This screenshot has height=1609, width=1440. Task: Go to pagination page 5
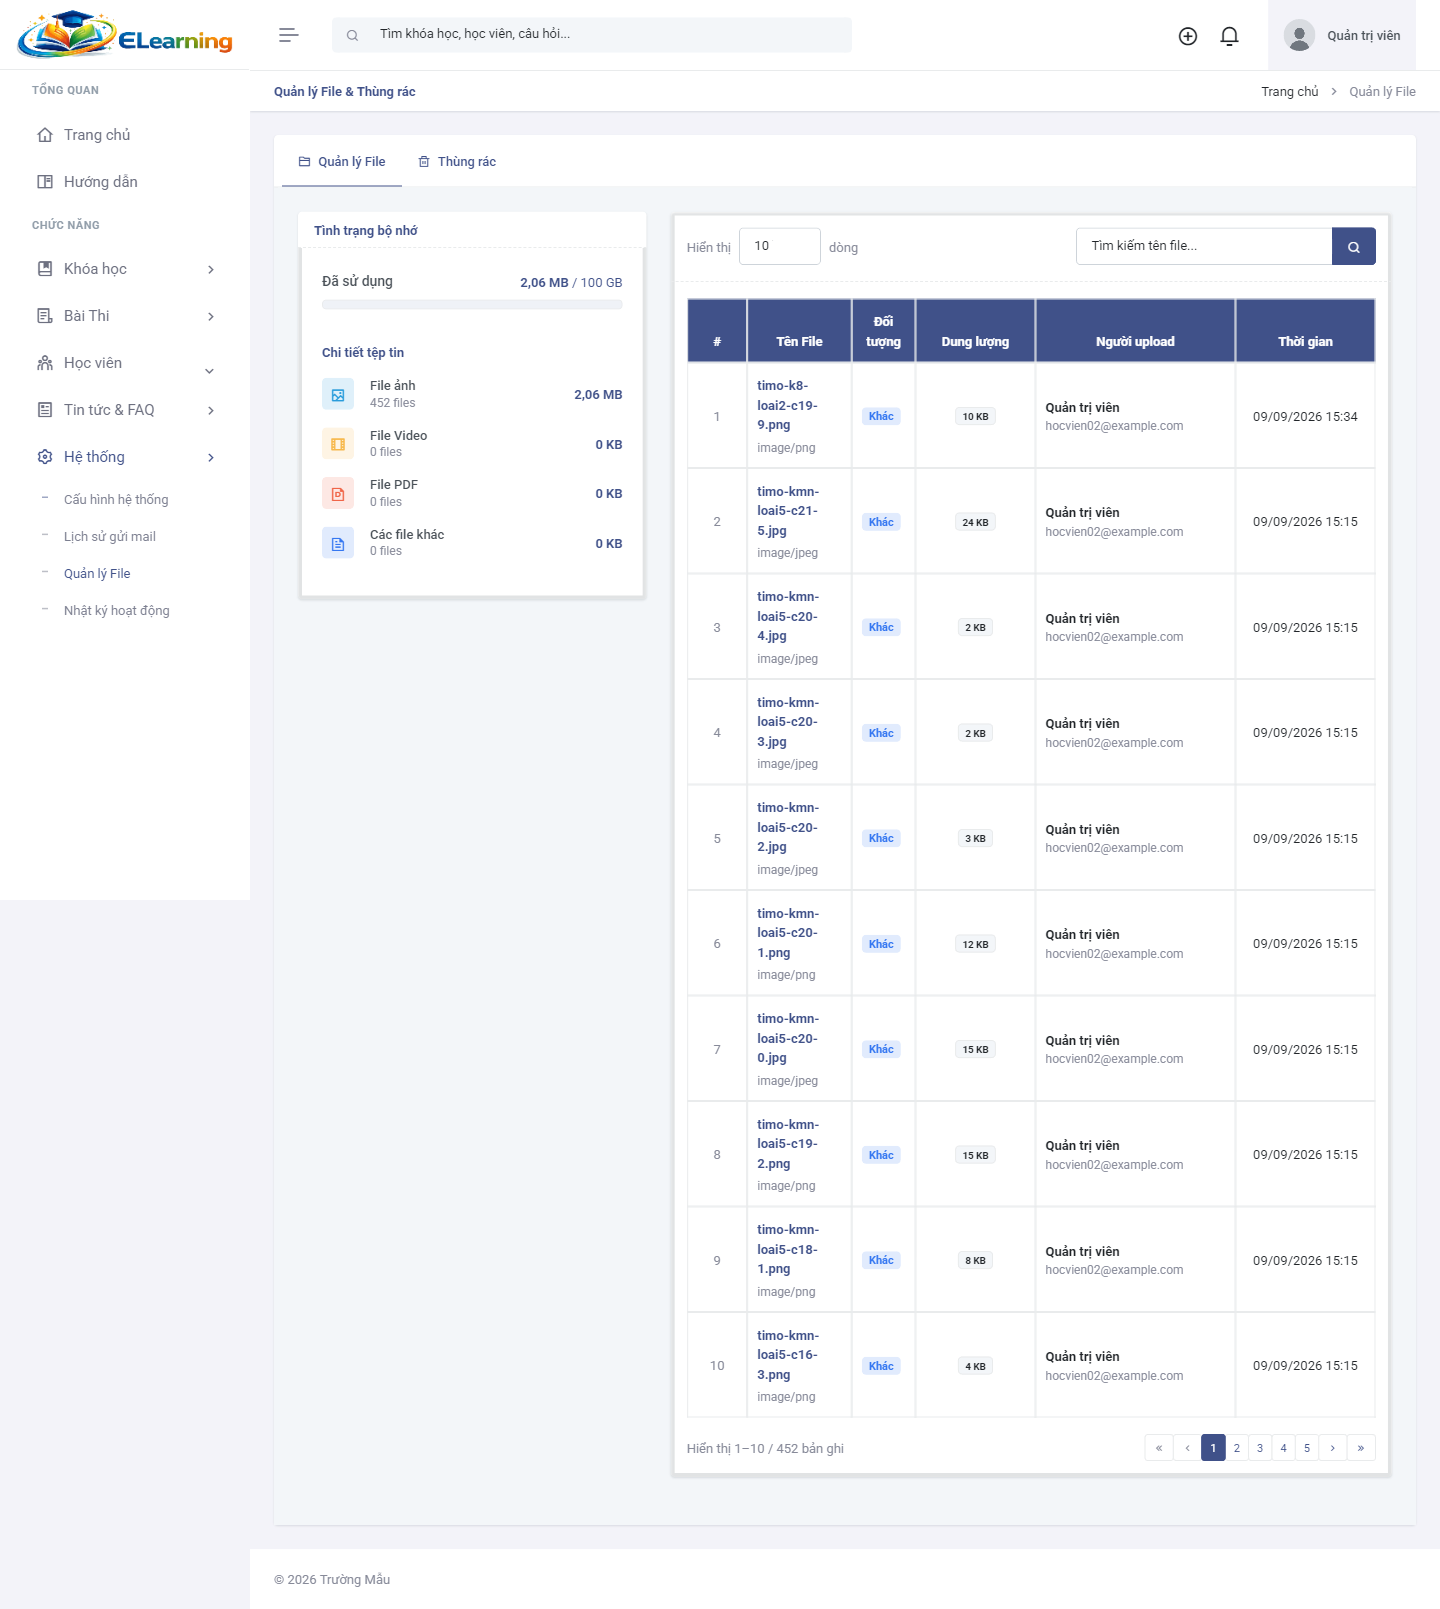(x=1307, y=1448)
